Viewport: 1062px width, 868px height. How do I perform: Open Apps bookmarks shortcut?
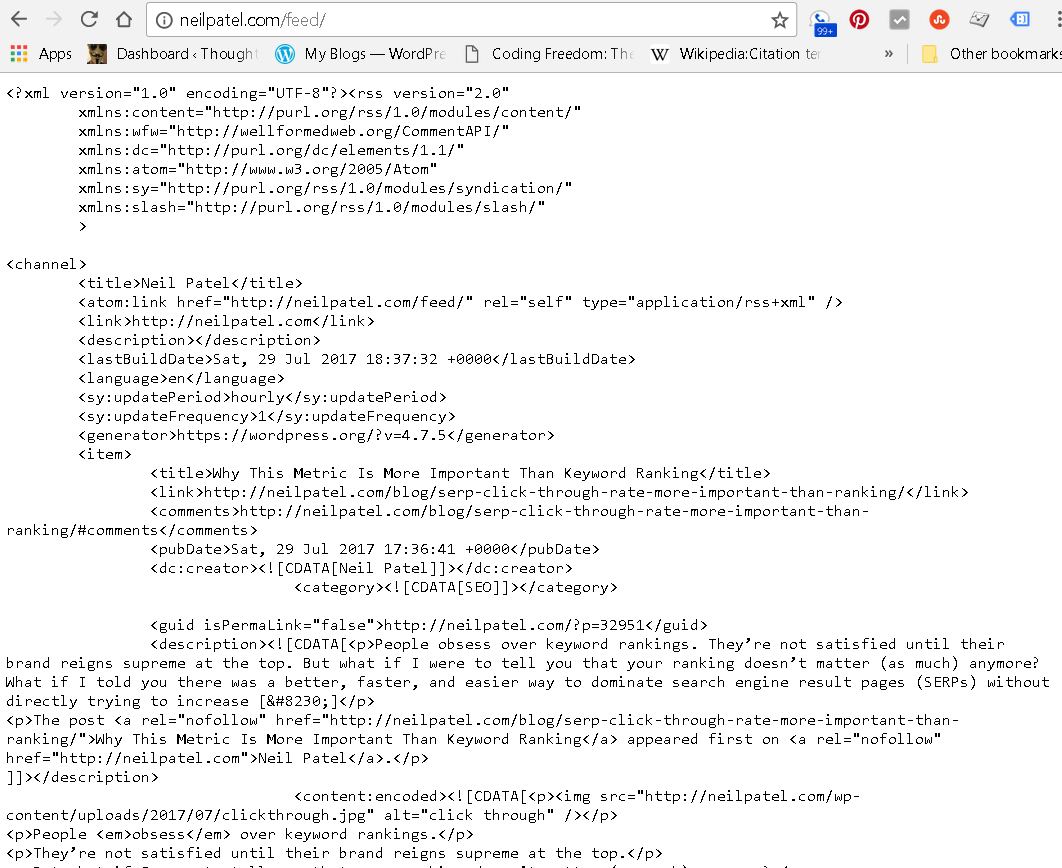[x=41, y=54]
